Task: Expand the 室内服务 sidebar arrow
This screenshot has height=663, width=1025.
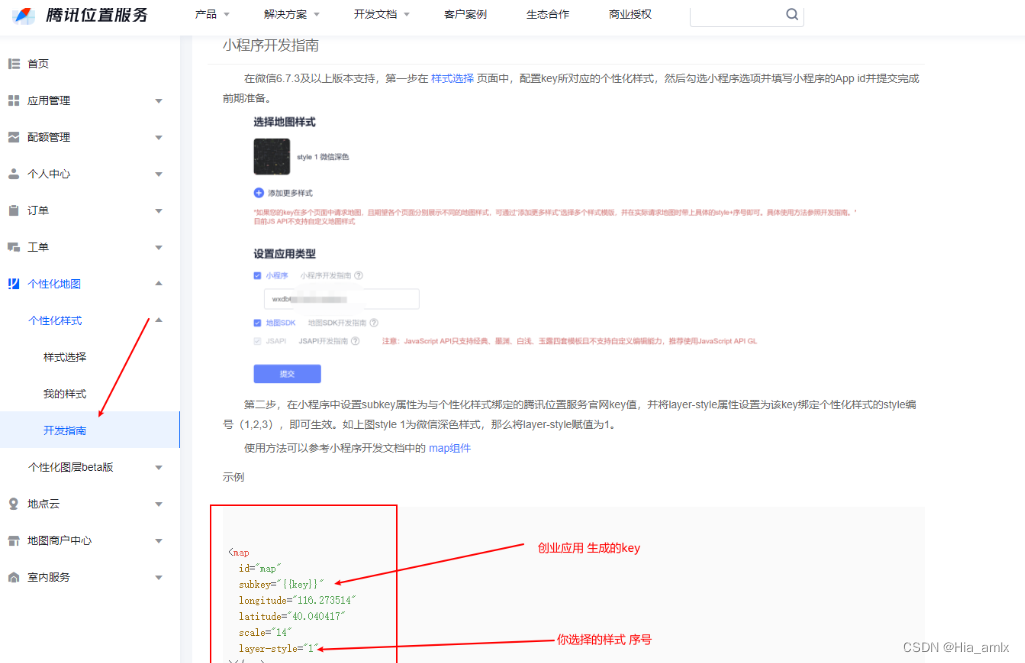Action: pos(158,577)
